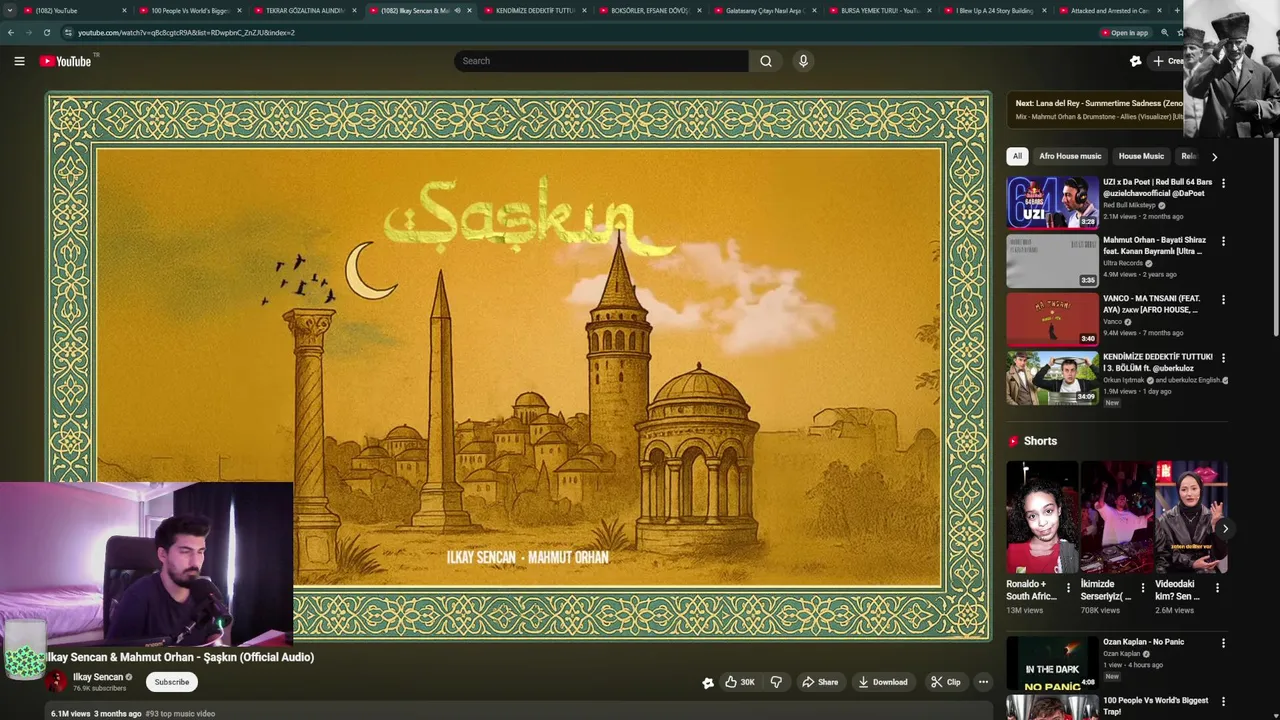Click the Clip button
The height and width of the screenshot is (720, 1280).
[946, 682]
